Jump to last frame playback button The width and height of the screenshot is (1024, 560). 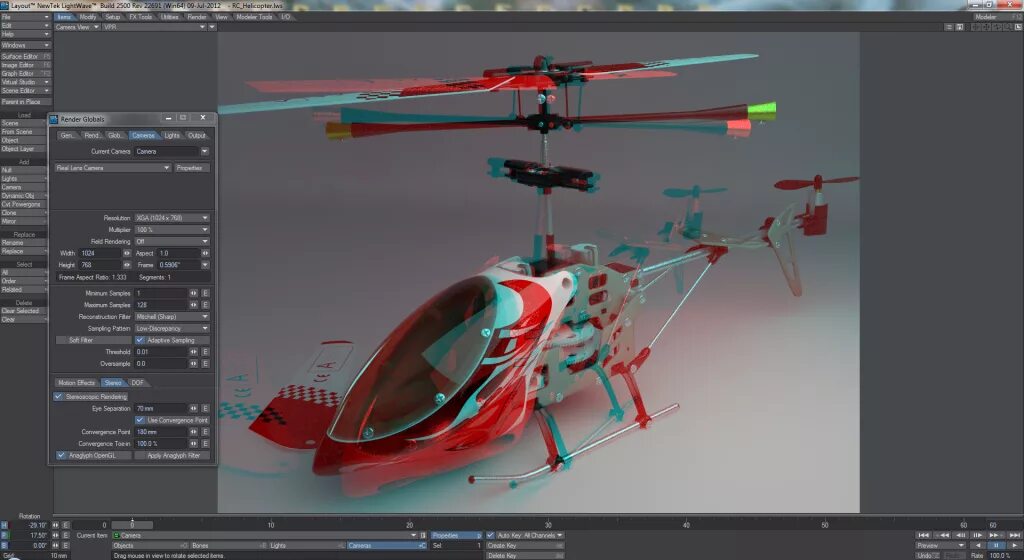pyautogui.click(x=1015, y=535)
